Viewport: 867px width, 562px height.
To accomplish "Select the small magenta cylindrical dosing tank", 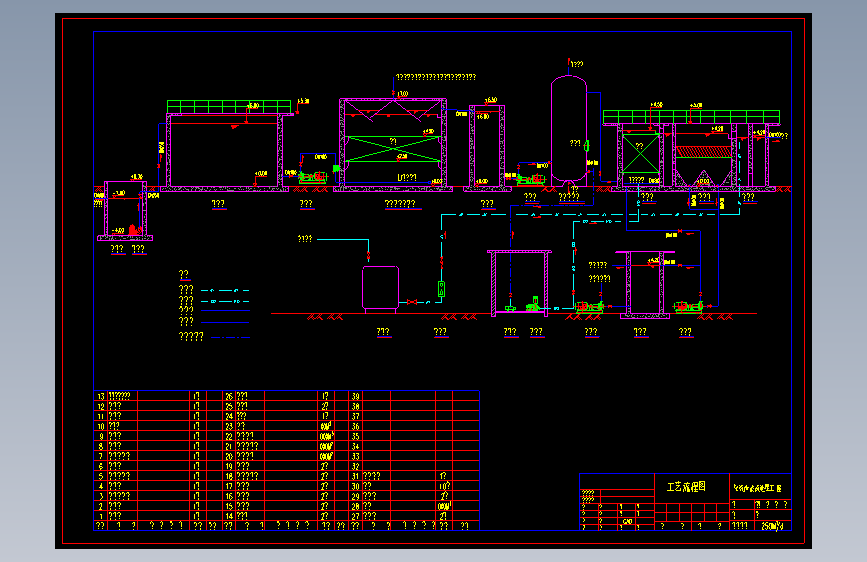I will tap(380, 288).
